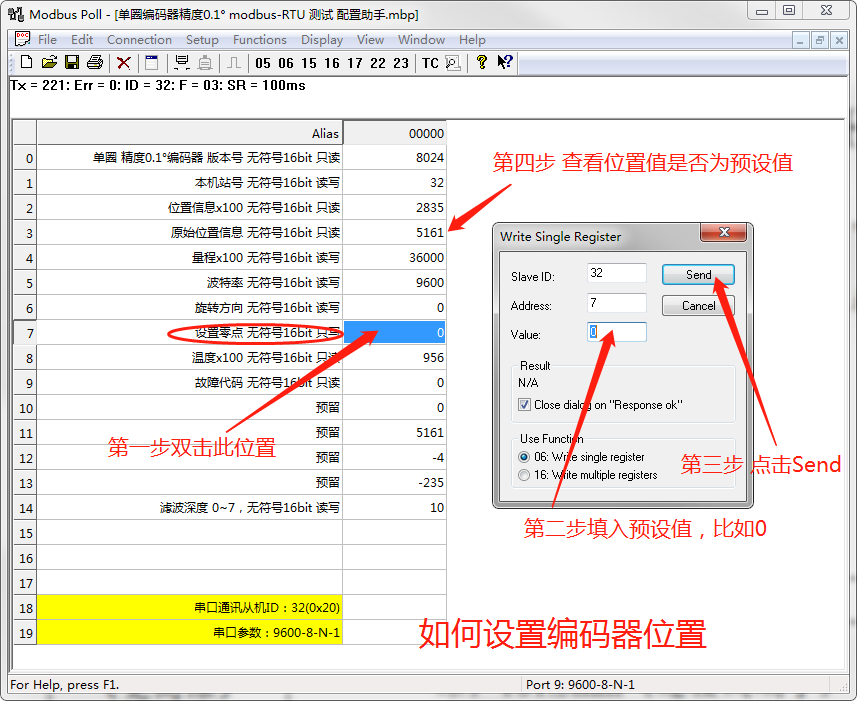This screenshot has height=701, width=857.
Task: Select 16 Write multiple registers option
Action: coord(524,475)
